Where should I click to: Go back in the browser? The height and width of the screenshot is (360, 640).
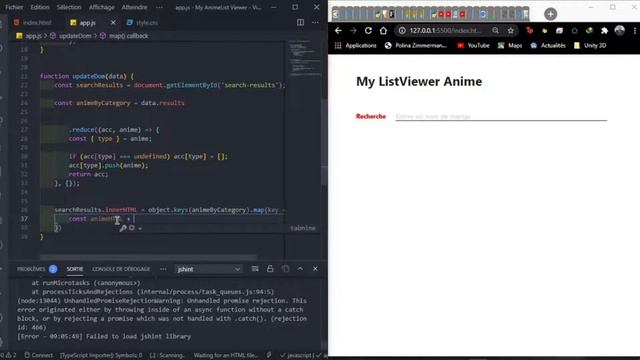pos(338,31)
